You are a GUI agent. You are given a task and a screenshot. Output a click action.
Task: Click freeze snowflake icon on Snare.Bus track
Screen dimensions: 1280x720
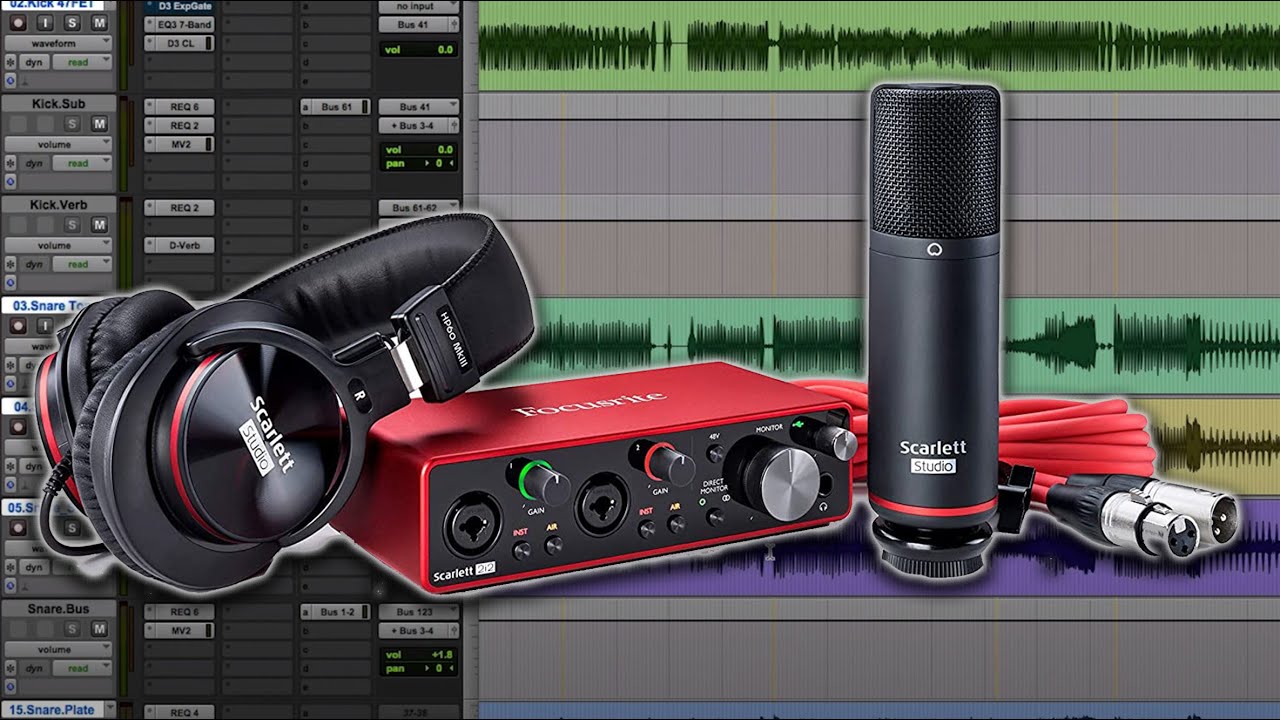[x=10, y=668]
